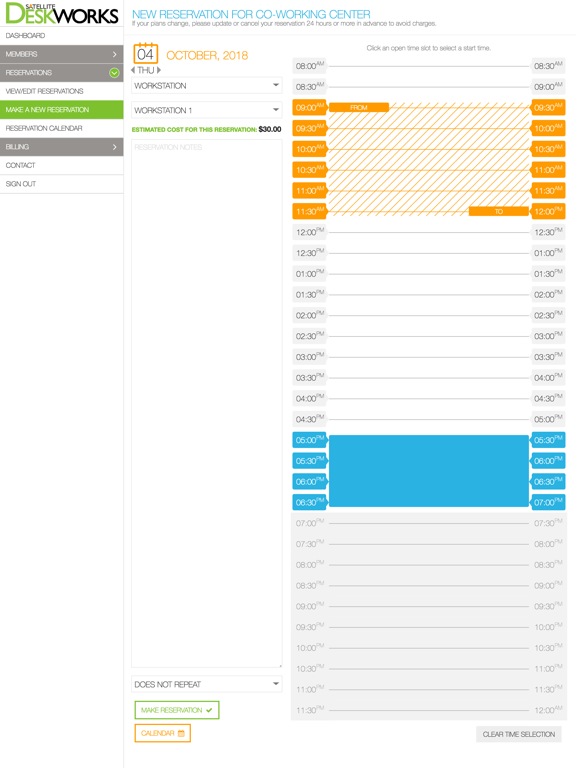Click the blue 05:00 PM booked label
576x768 pixels.
310,440
